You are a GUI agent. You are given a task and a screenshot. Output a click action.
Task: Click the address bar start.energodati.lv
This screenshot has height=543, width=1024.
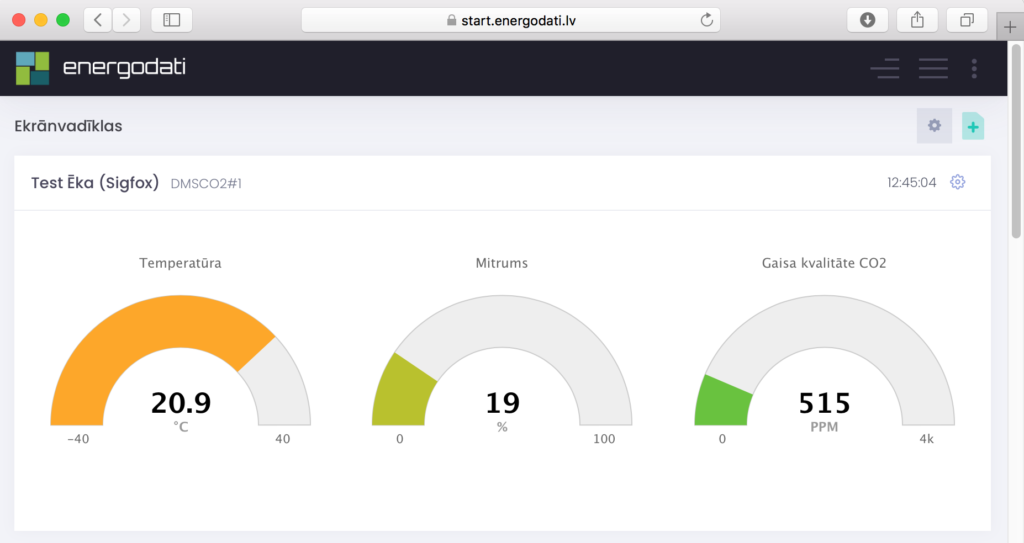click(511, 20)
